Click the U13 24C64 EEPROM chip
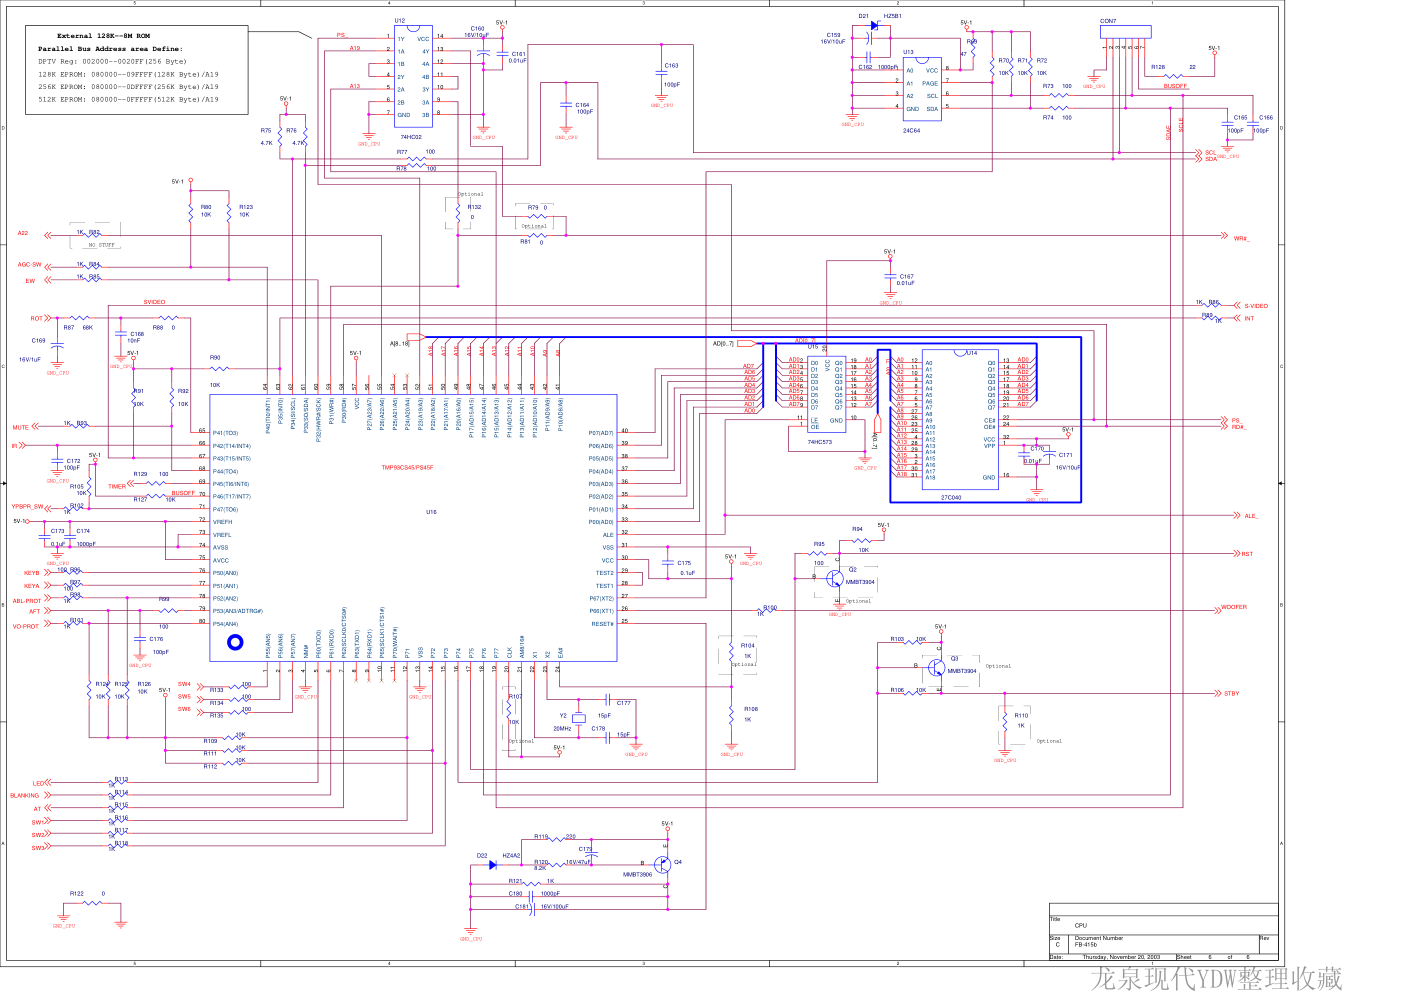Screen dimensions: 1404x992 point(921,89)
